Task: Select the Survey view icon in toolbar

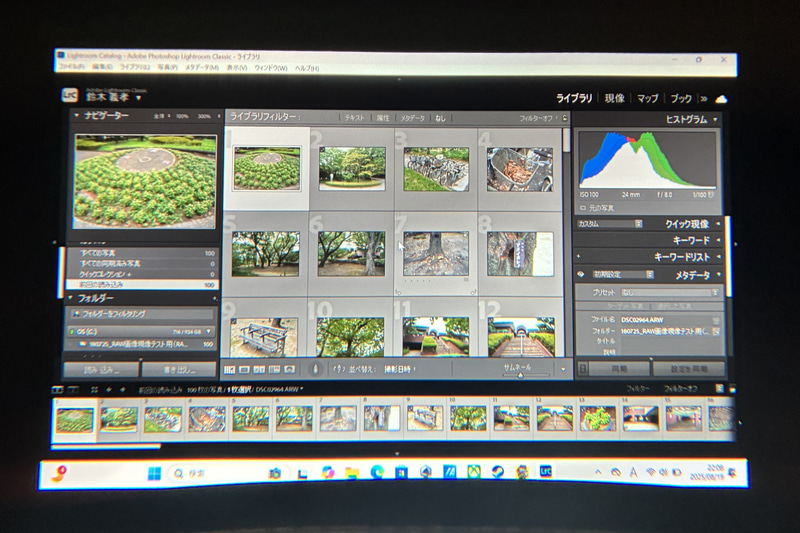Action: [274, 369]
